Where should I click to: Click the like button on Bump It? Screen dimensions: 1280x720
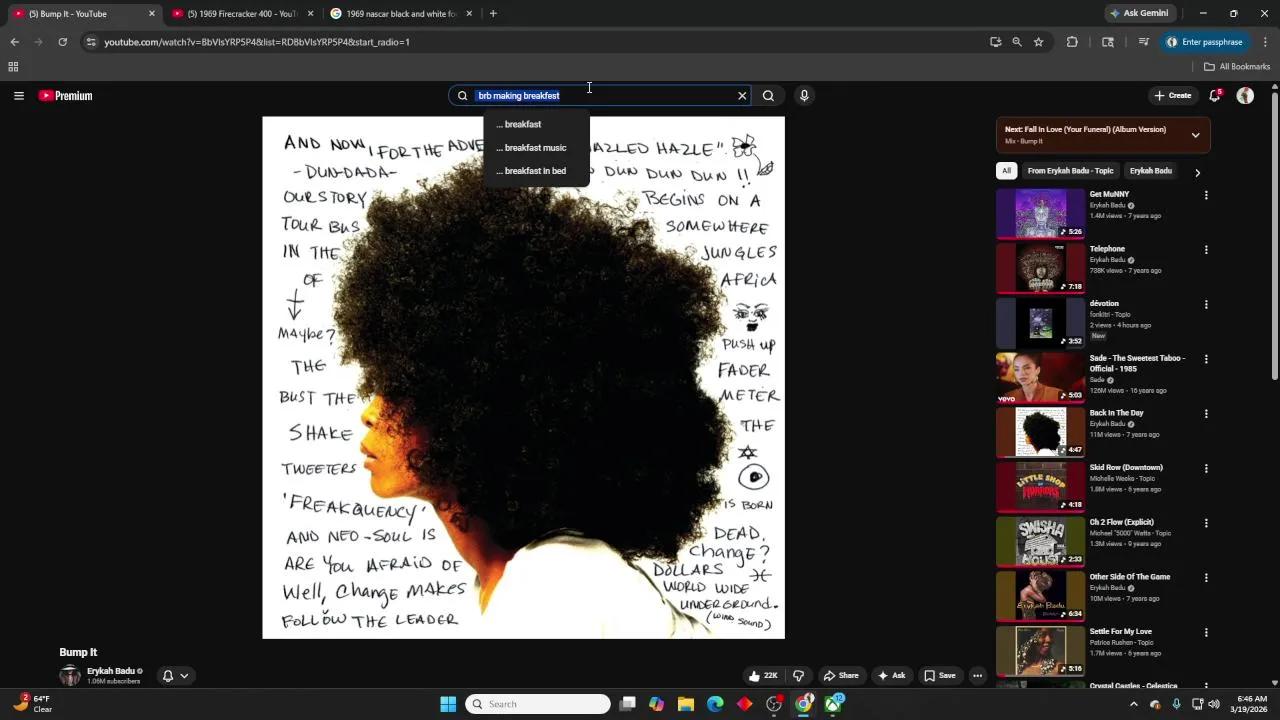tap(761, 675)
